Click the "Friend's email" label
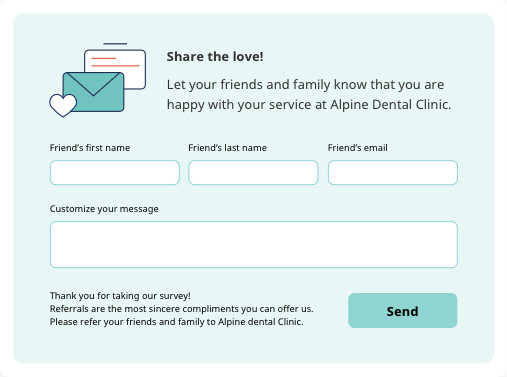The image size is (507, 377). tap(358, 148)
